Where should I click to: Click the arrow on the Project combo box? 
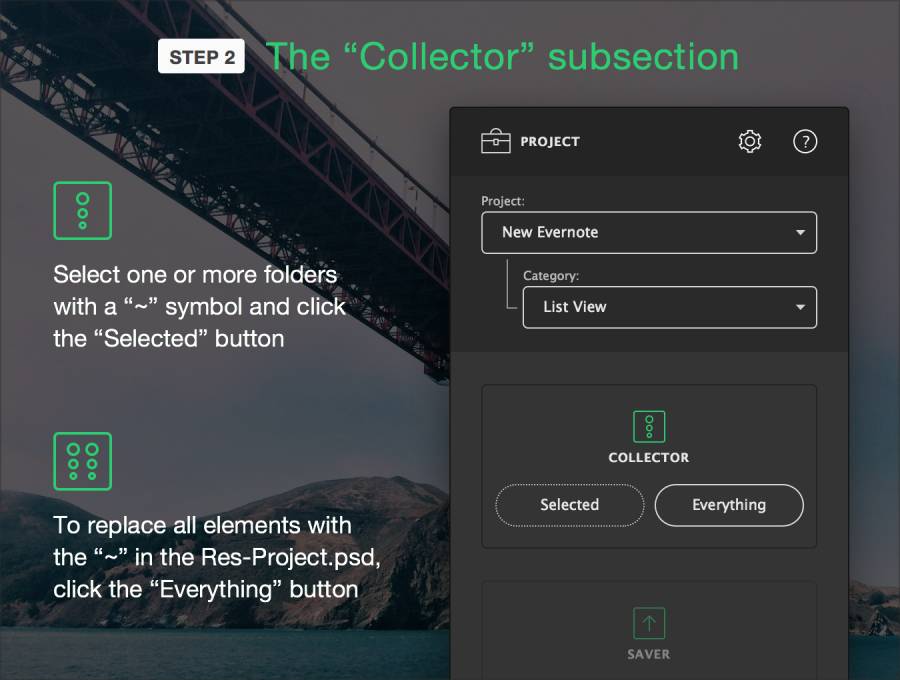click(x=800, y=232)
